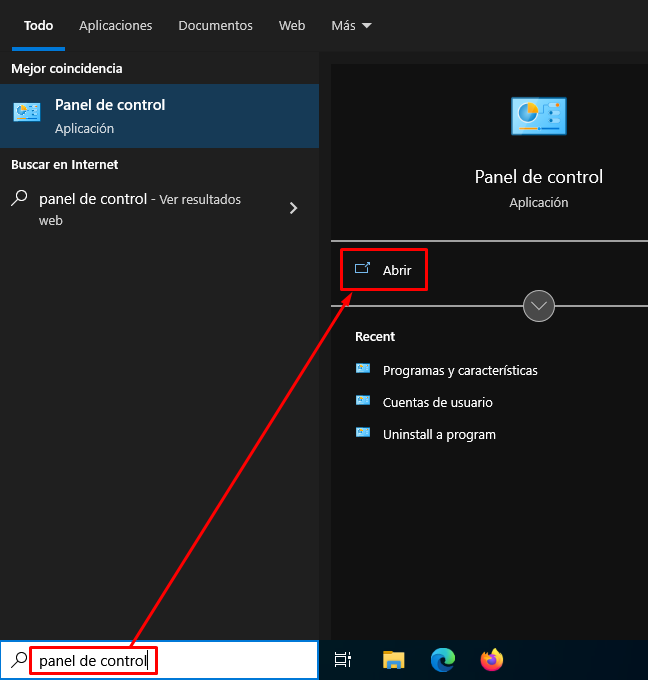The width and height of the screenshot is (648, 681).
Task: Click the Aplicación label under preview title
Action: click(539, 202)
